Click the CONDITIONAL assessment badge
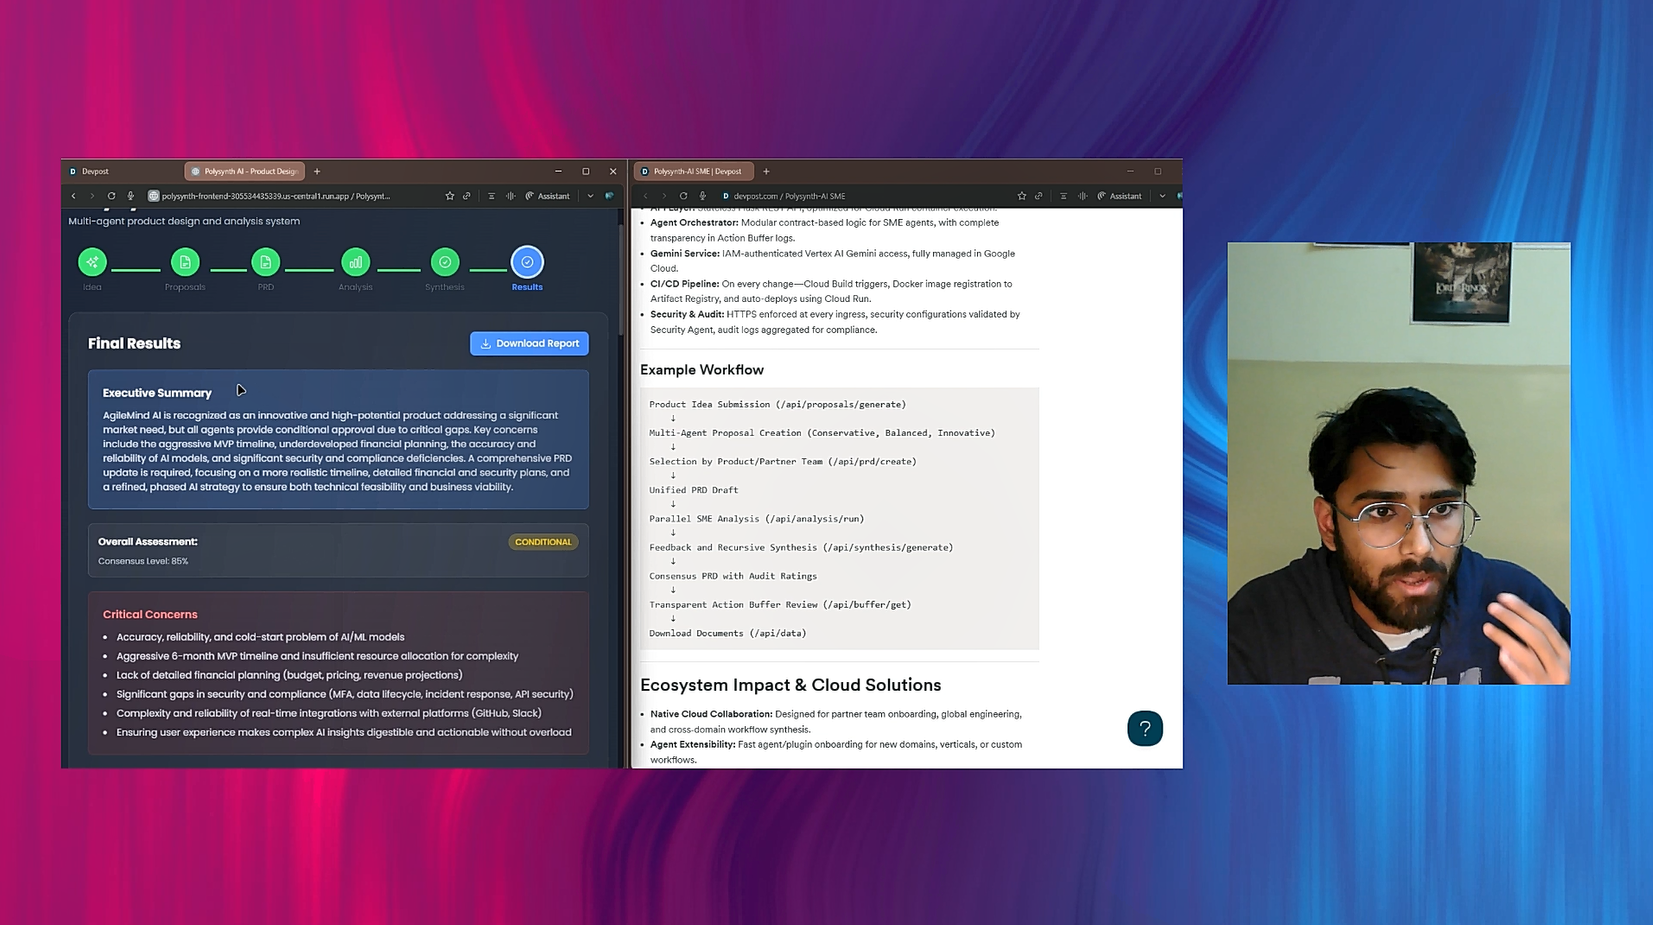 [x=543, y=542]
